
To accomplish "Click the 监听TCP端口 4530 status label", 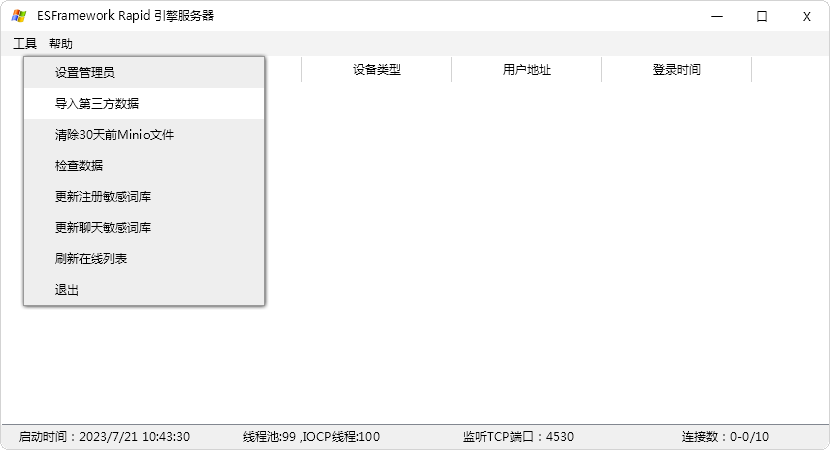I will (x=518, y=437).
